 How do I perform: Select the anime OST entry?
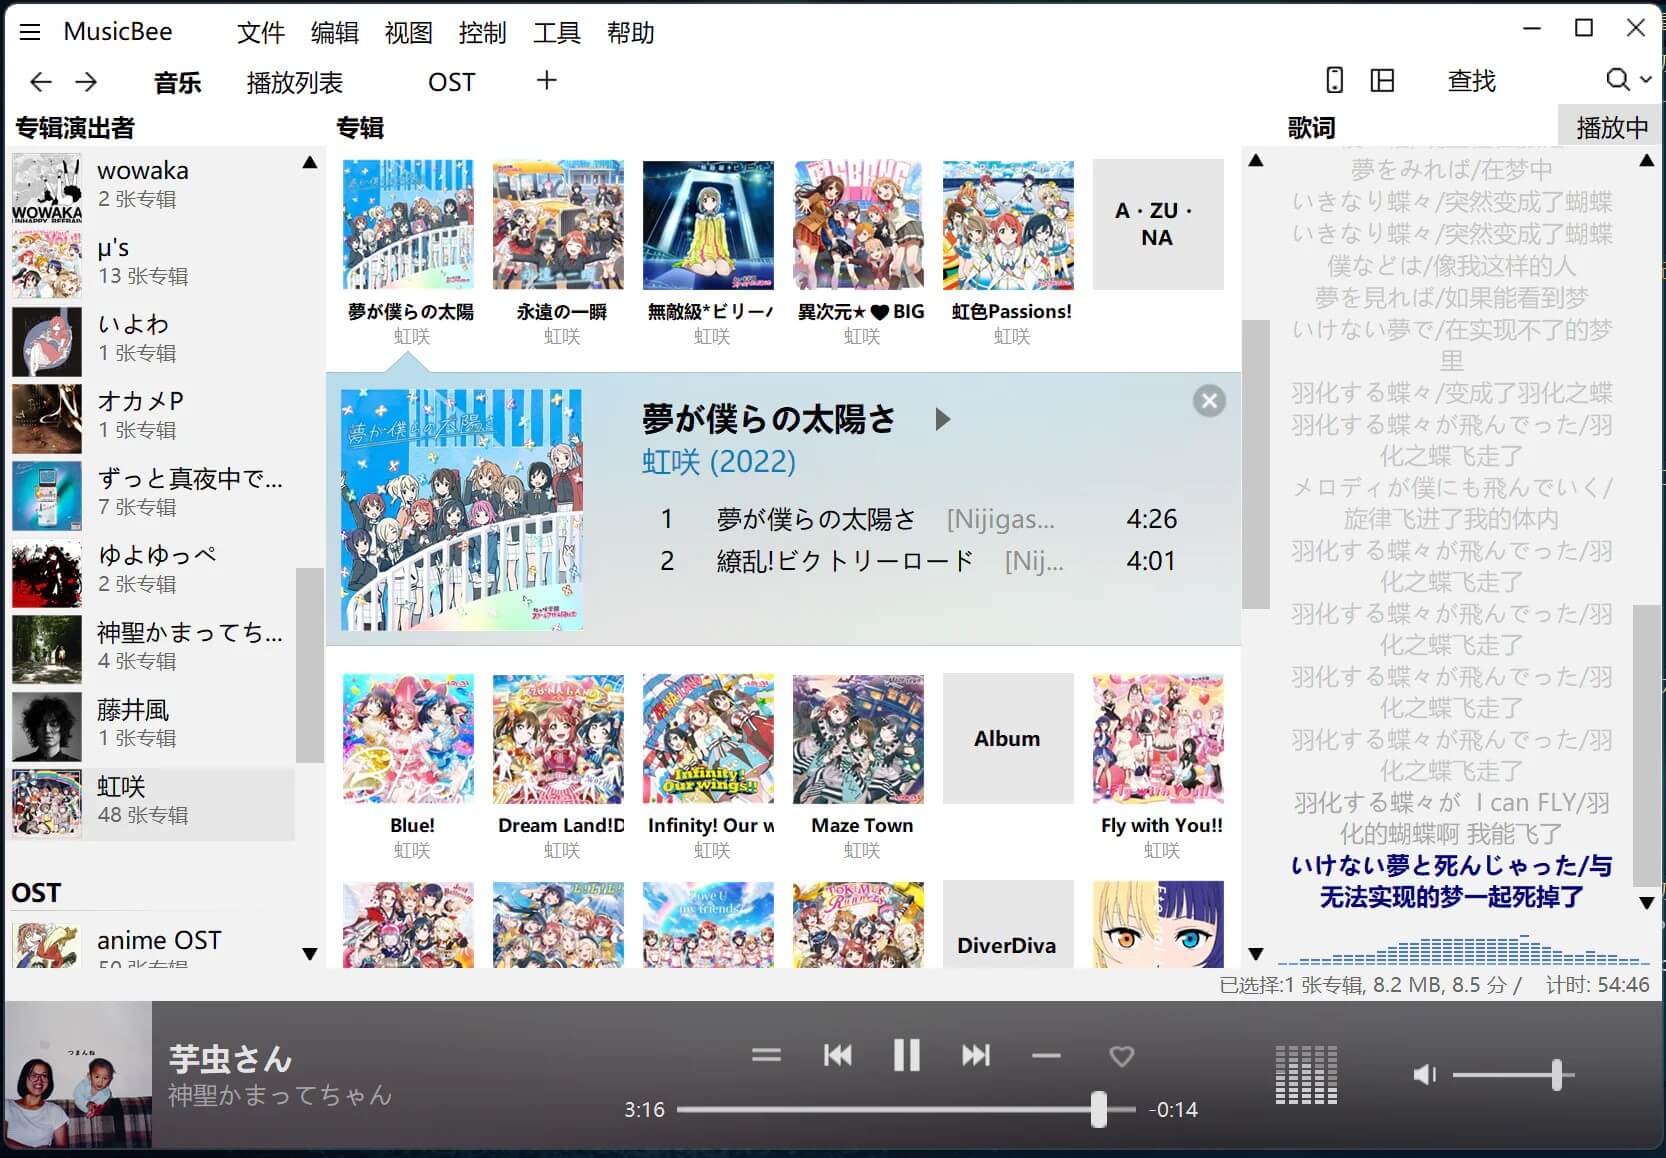click(153, 944)
